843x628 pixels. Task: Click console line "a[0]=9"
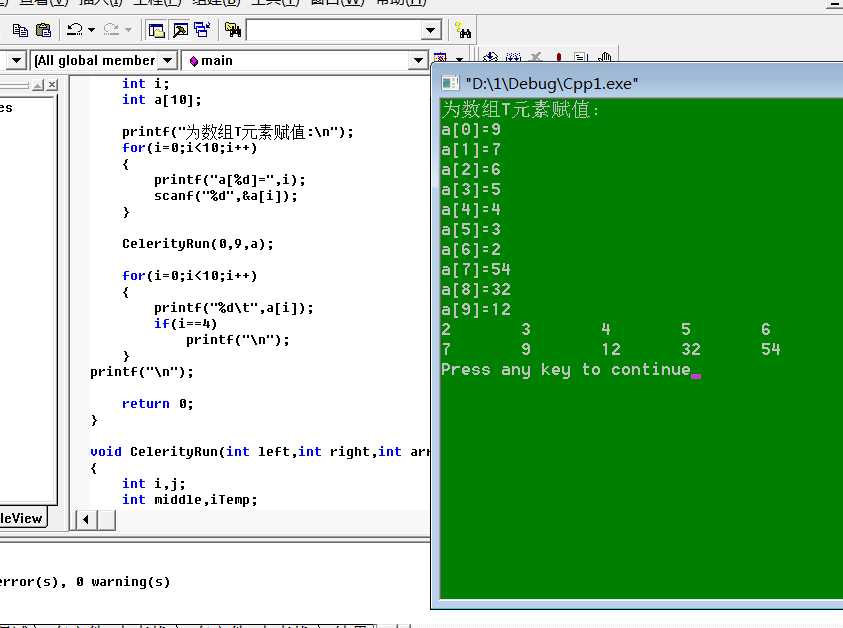(471, 130)
